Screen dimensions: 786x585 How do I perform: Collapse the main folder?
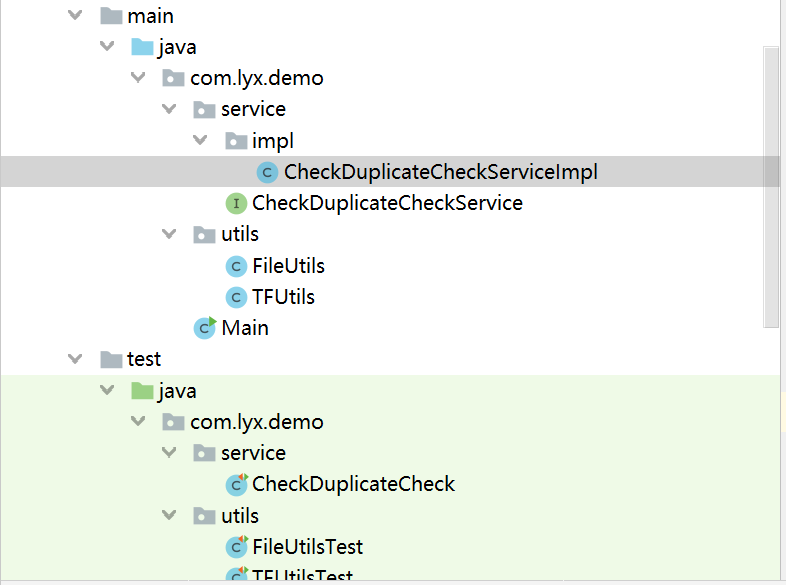[x=76, y=16]
